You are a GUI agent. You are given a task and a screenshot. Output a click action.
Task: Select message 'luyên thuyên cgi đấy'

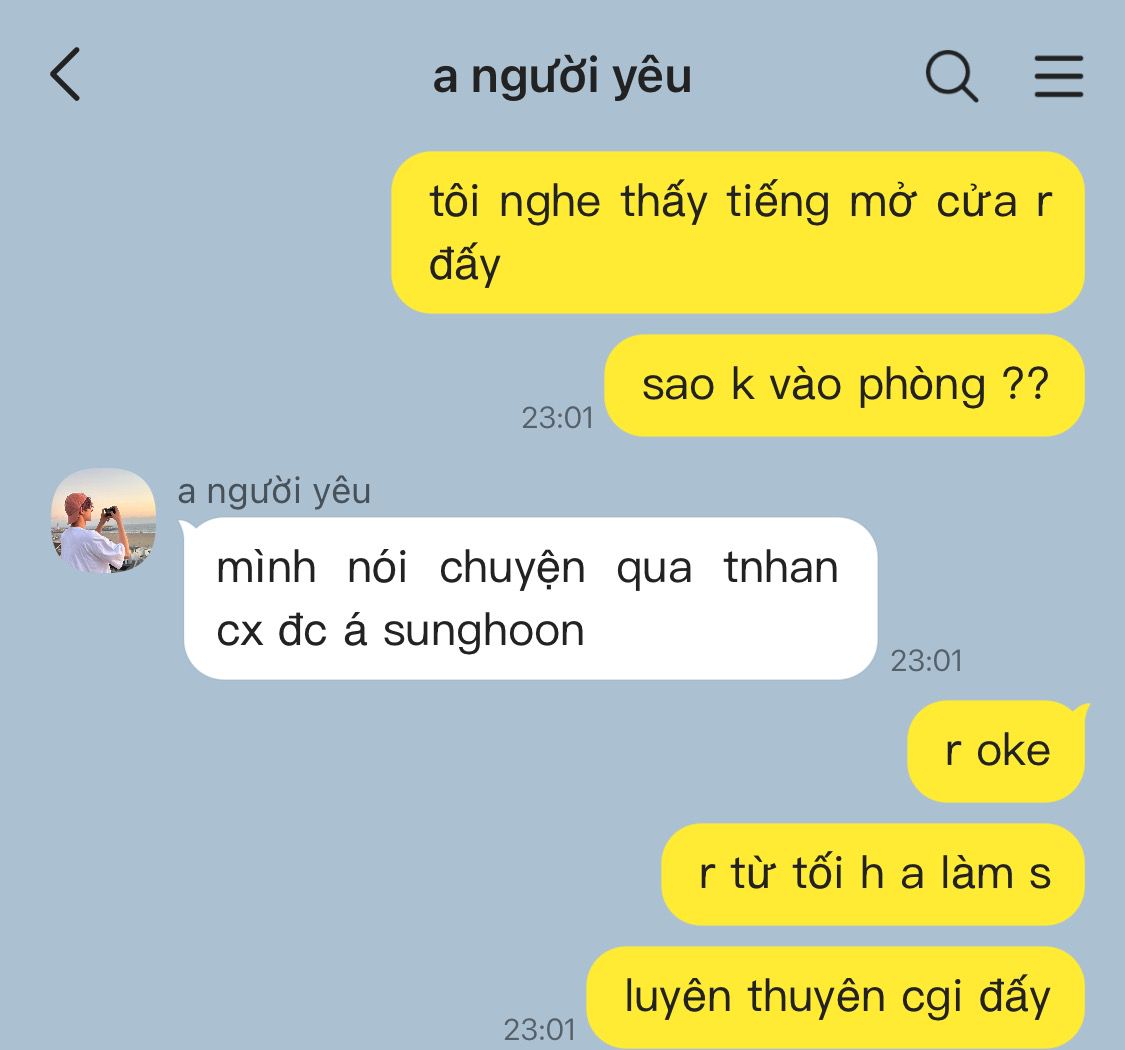[x=836, y=997]
